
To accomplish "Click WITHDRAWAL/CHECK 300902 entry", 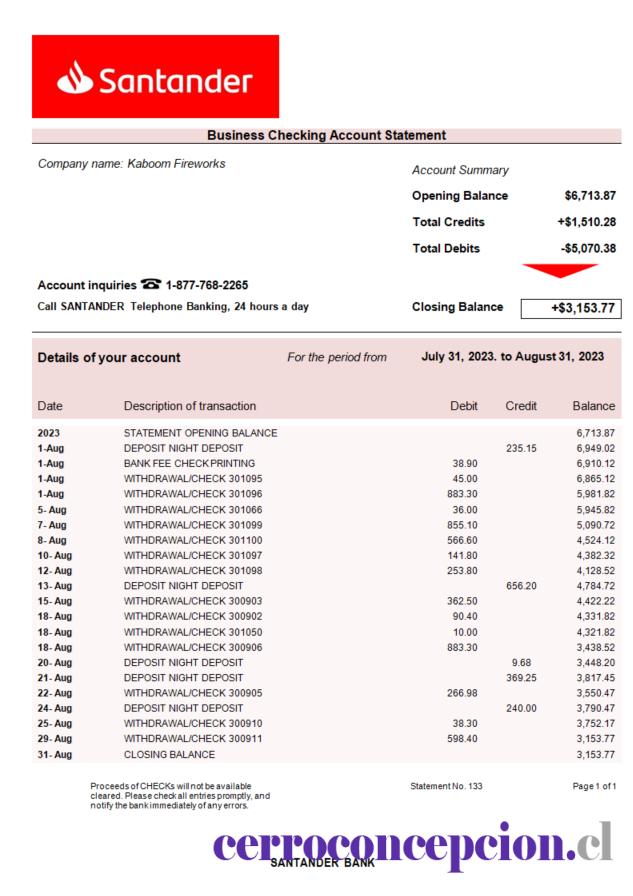I will pos(193,616).
